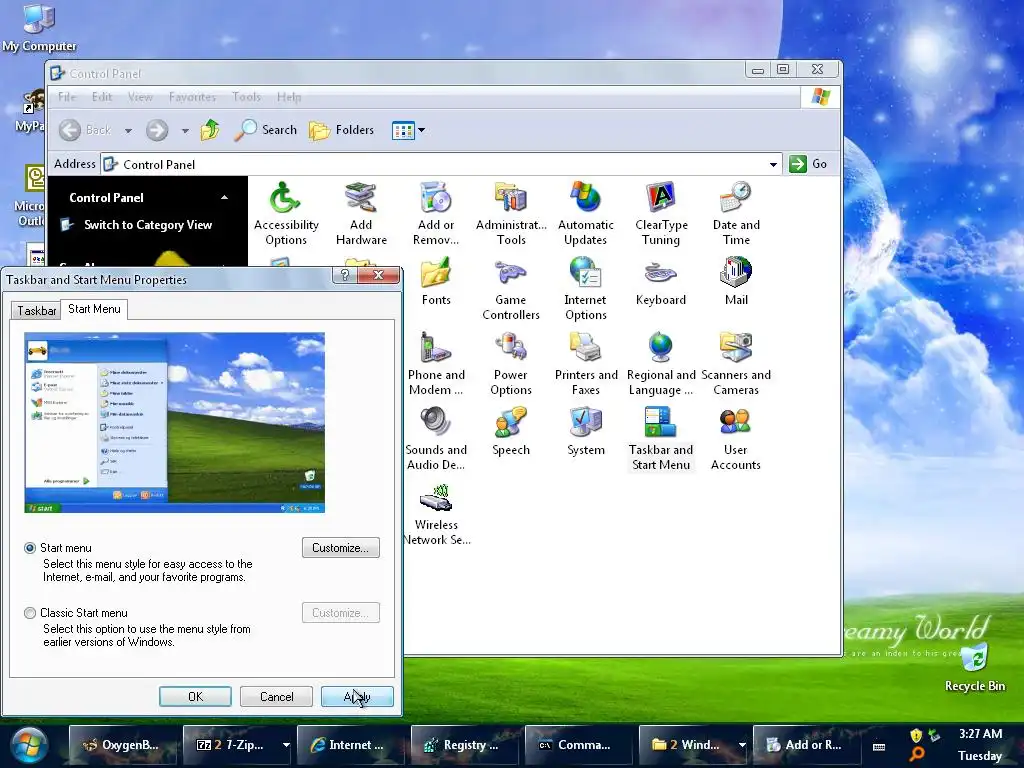
Task: Open User Accounts icon
Action: click(736, 439)
